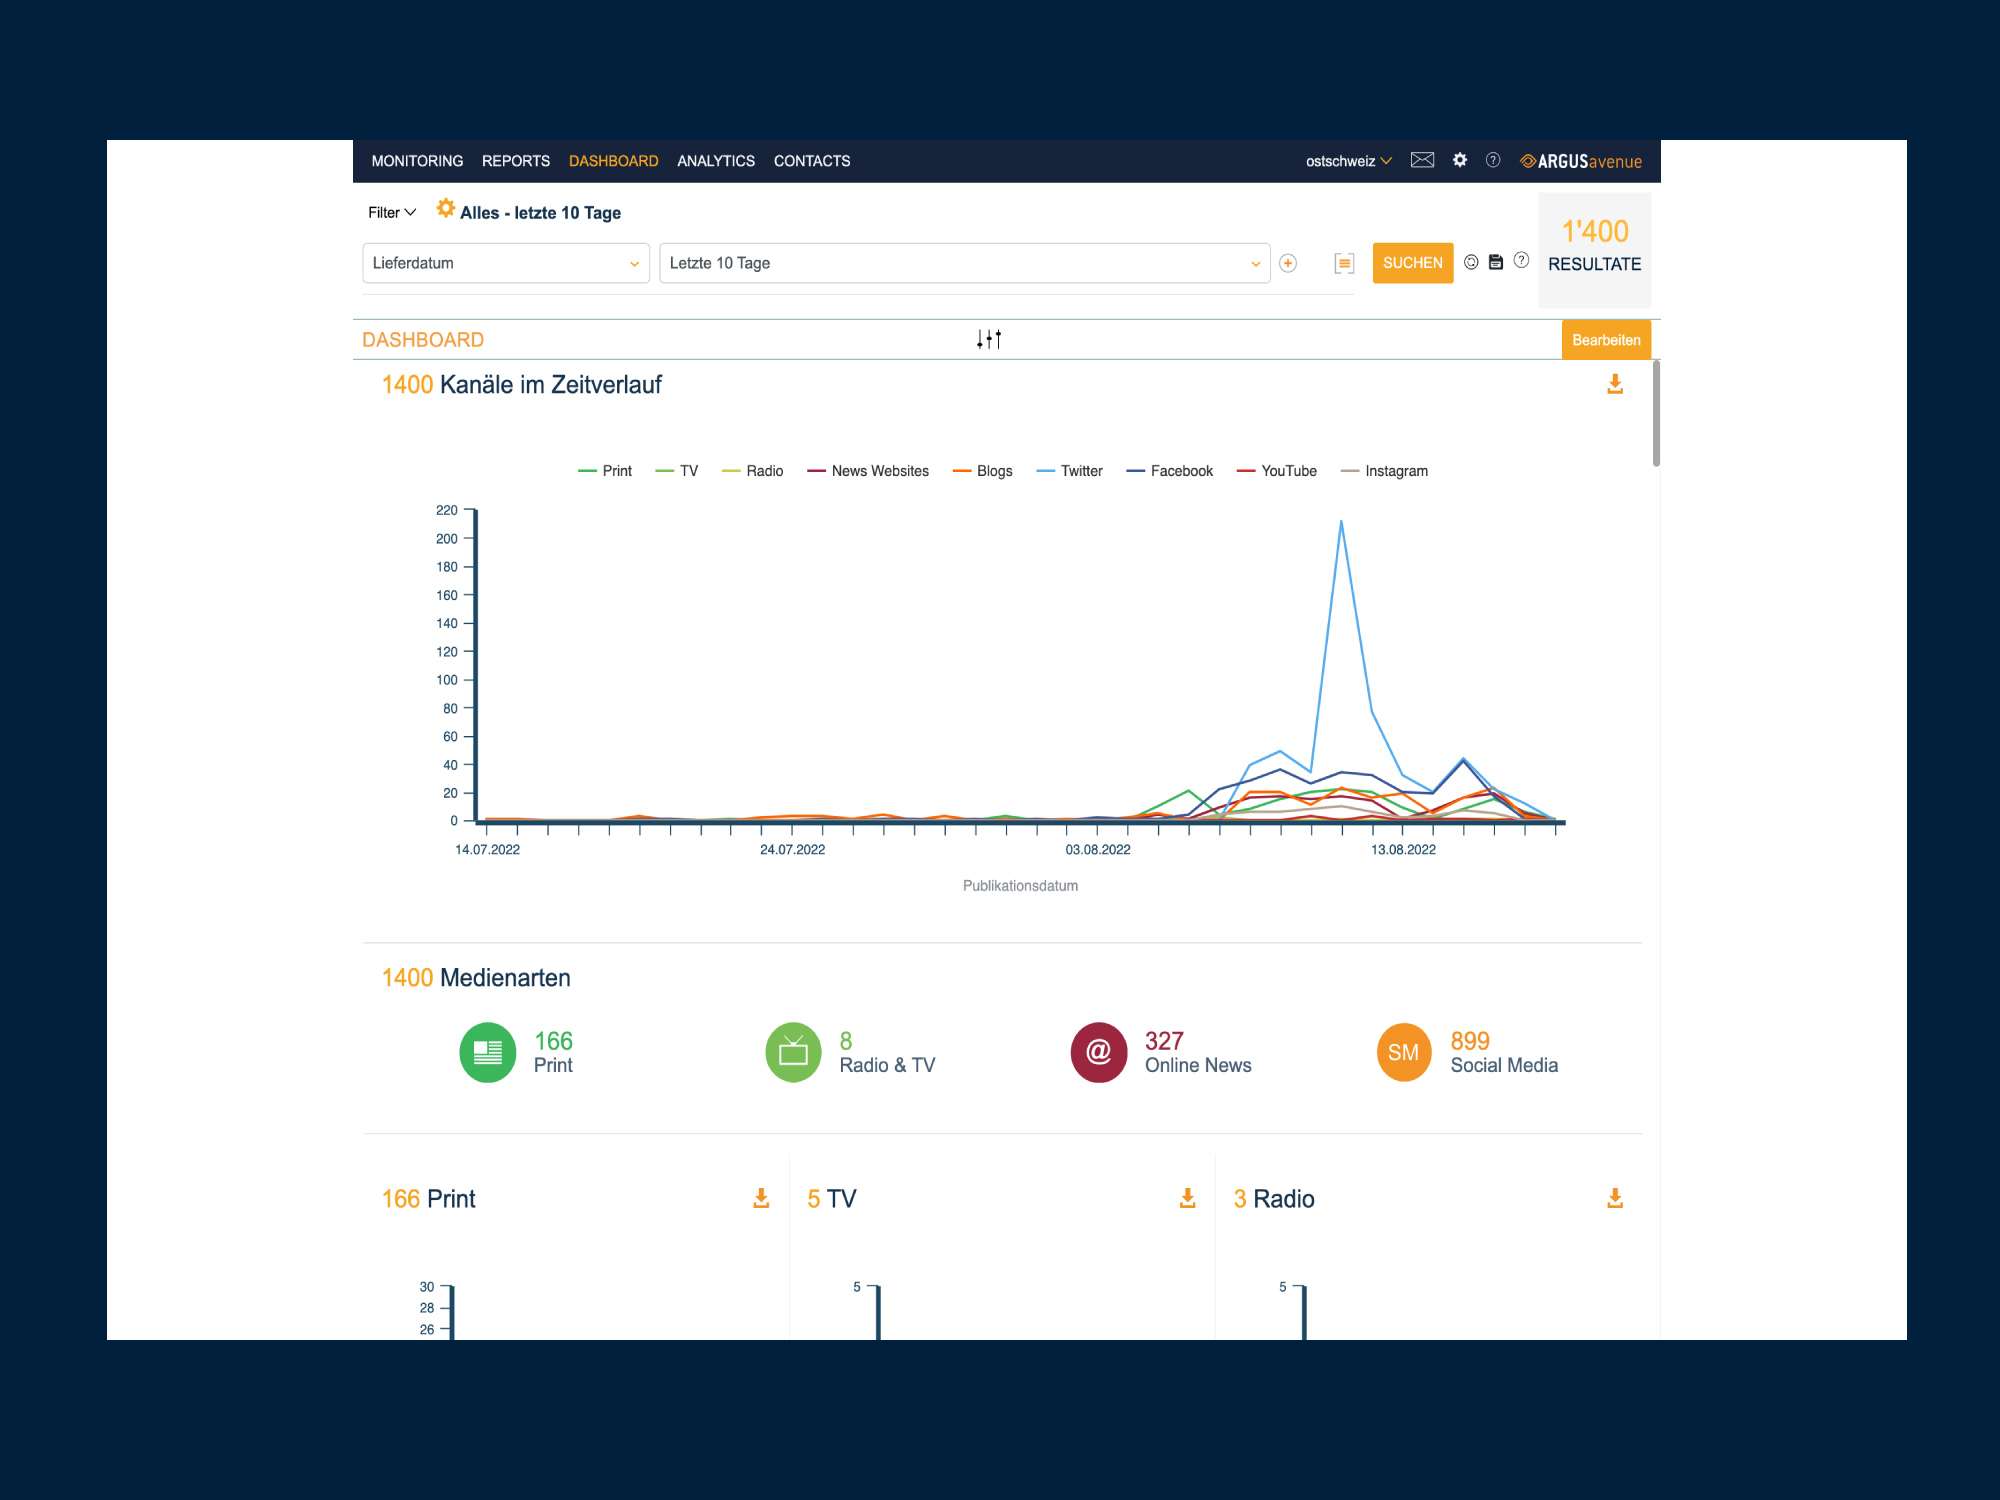Open the Monitoring menu

pos(417,161)
